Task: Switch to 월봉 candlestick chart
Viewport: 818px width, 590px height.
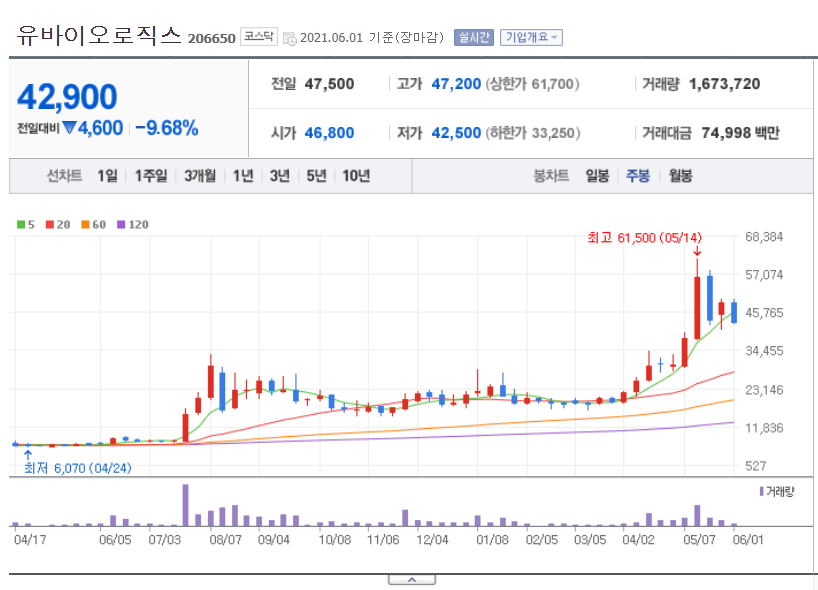Action: (680, 176)
